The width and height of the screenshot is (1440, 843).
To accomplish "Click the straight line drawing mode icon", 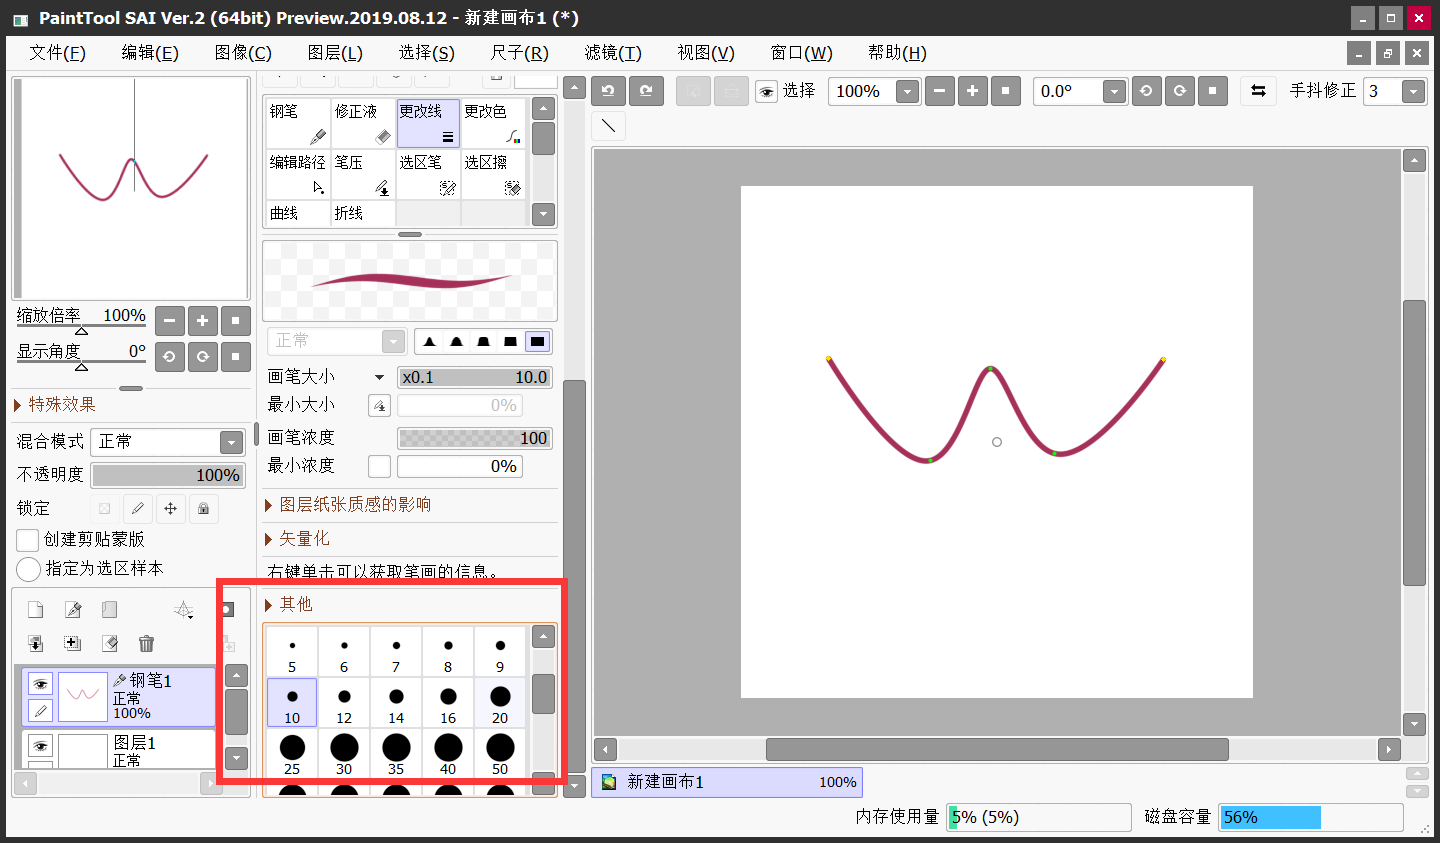I will (608, 126).
